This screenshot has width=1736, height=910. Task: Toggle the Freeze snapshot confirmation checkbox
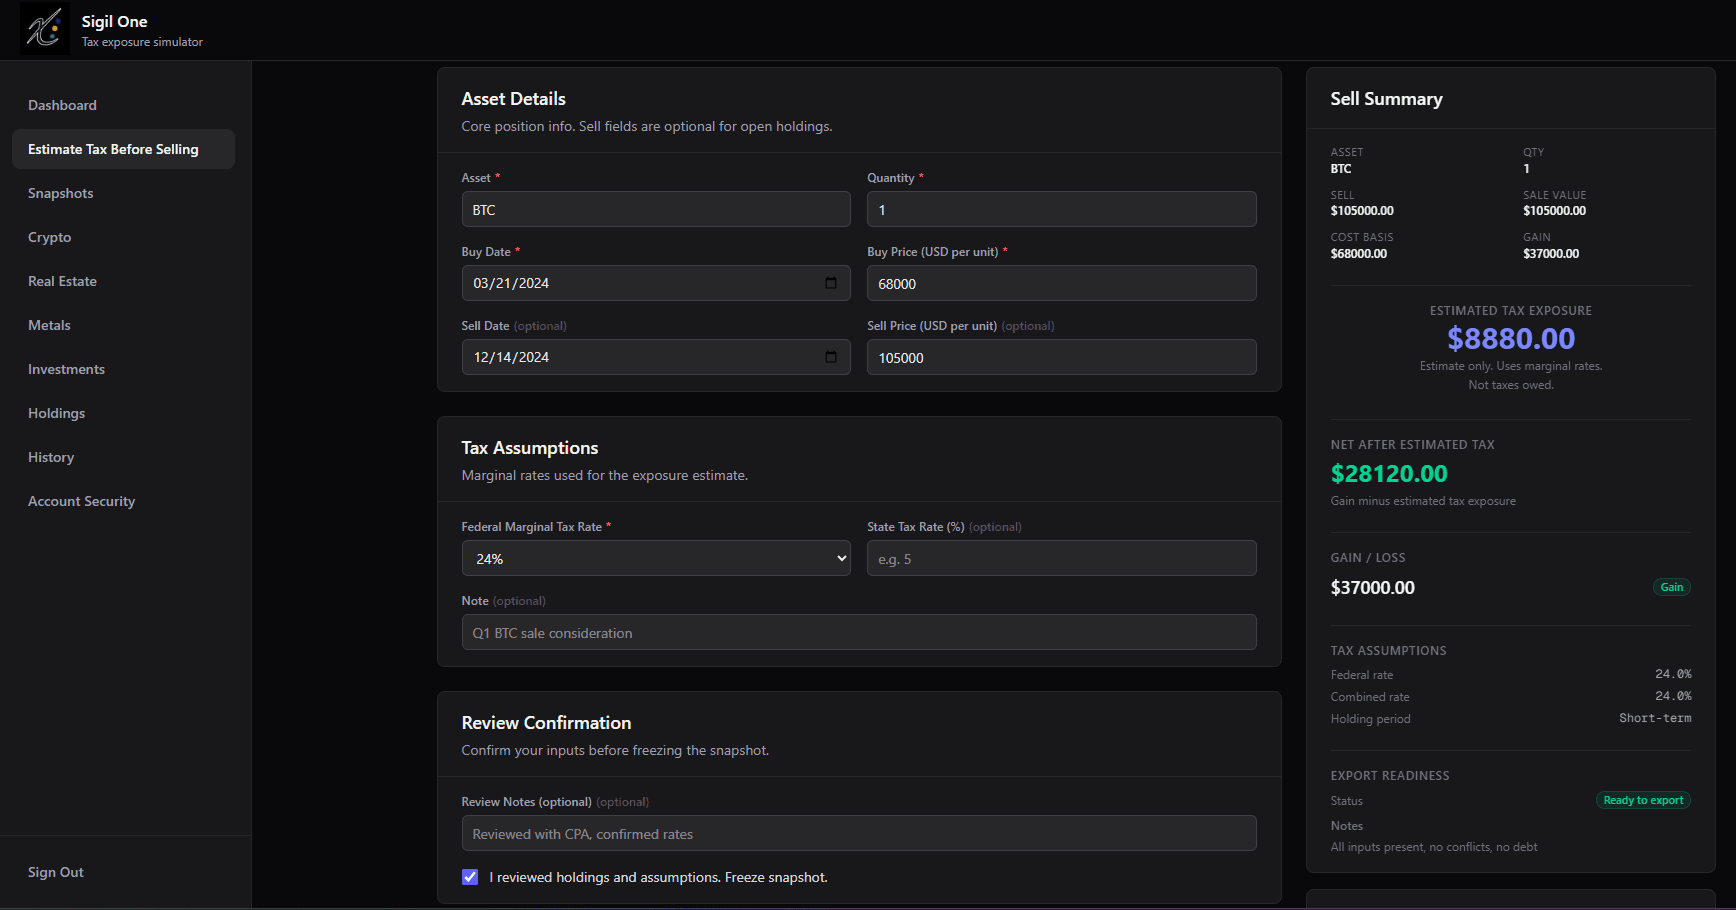point(470,877)
